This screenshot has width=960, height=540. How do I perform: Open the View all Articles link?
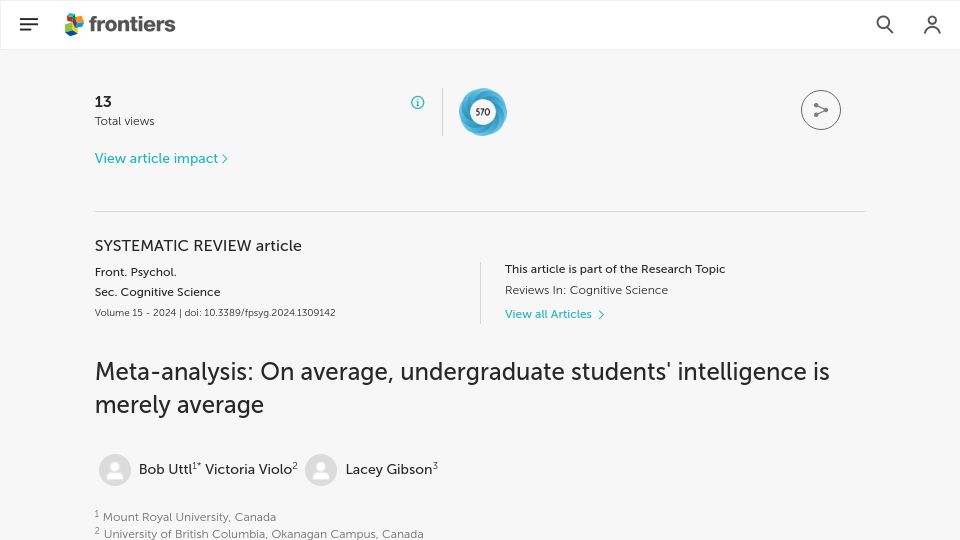tap(555, 314)
